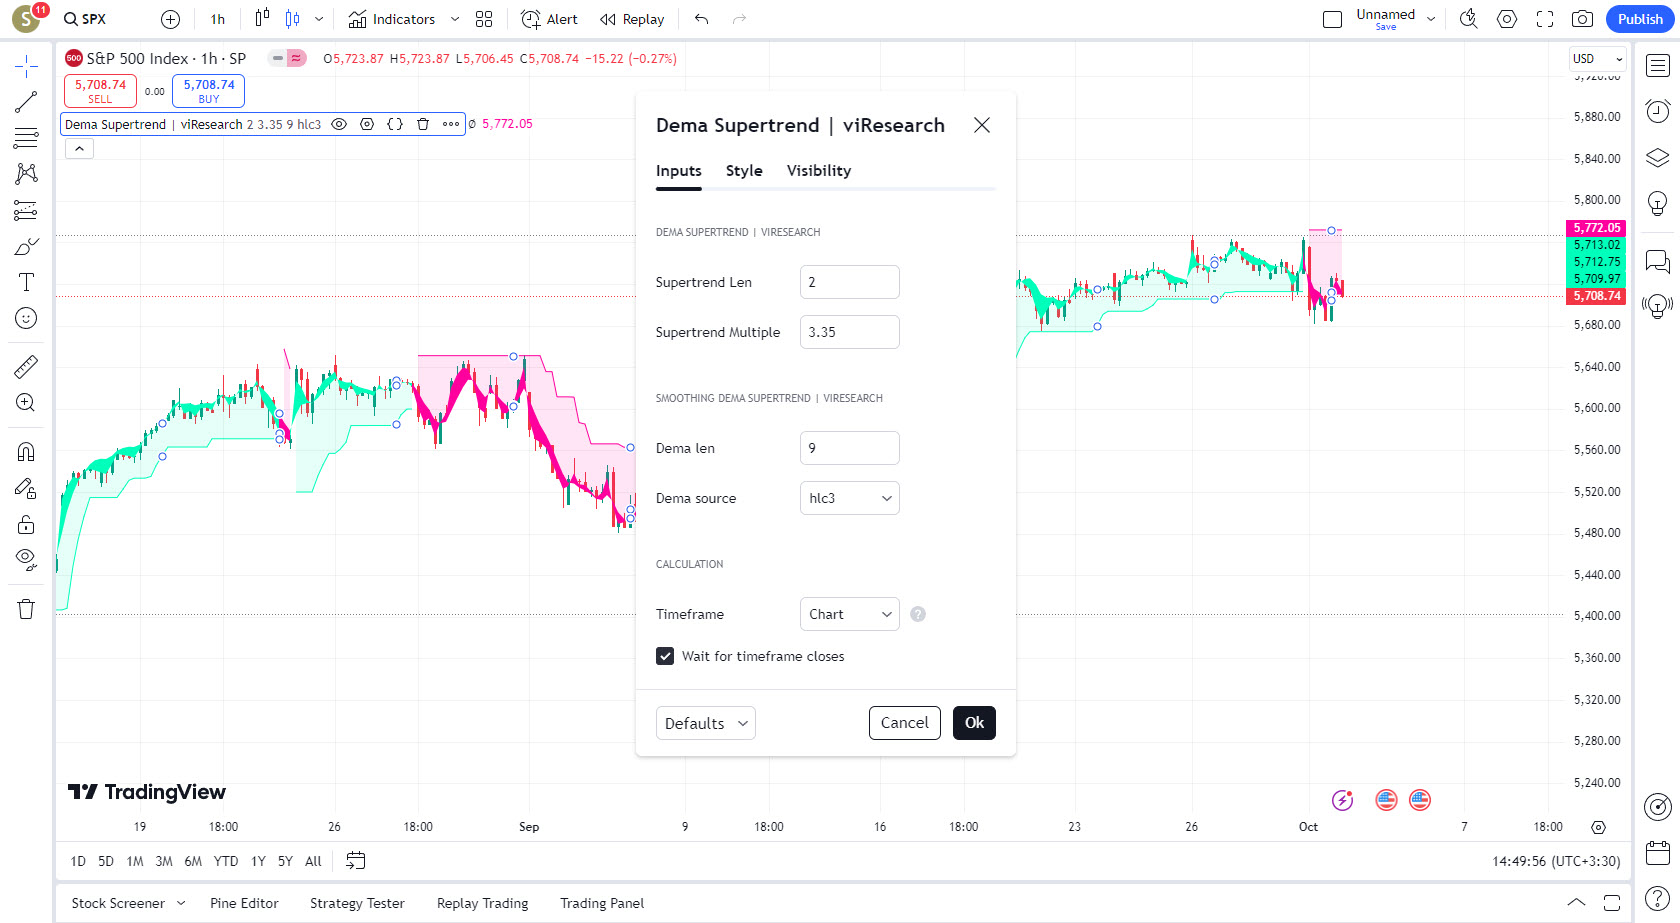Open the Timeframe Chart dropdown
The width and height of the screenshot is (1680, 923).
(x=849, y=614)
